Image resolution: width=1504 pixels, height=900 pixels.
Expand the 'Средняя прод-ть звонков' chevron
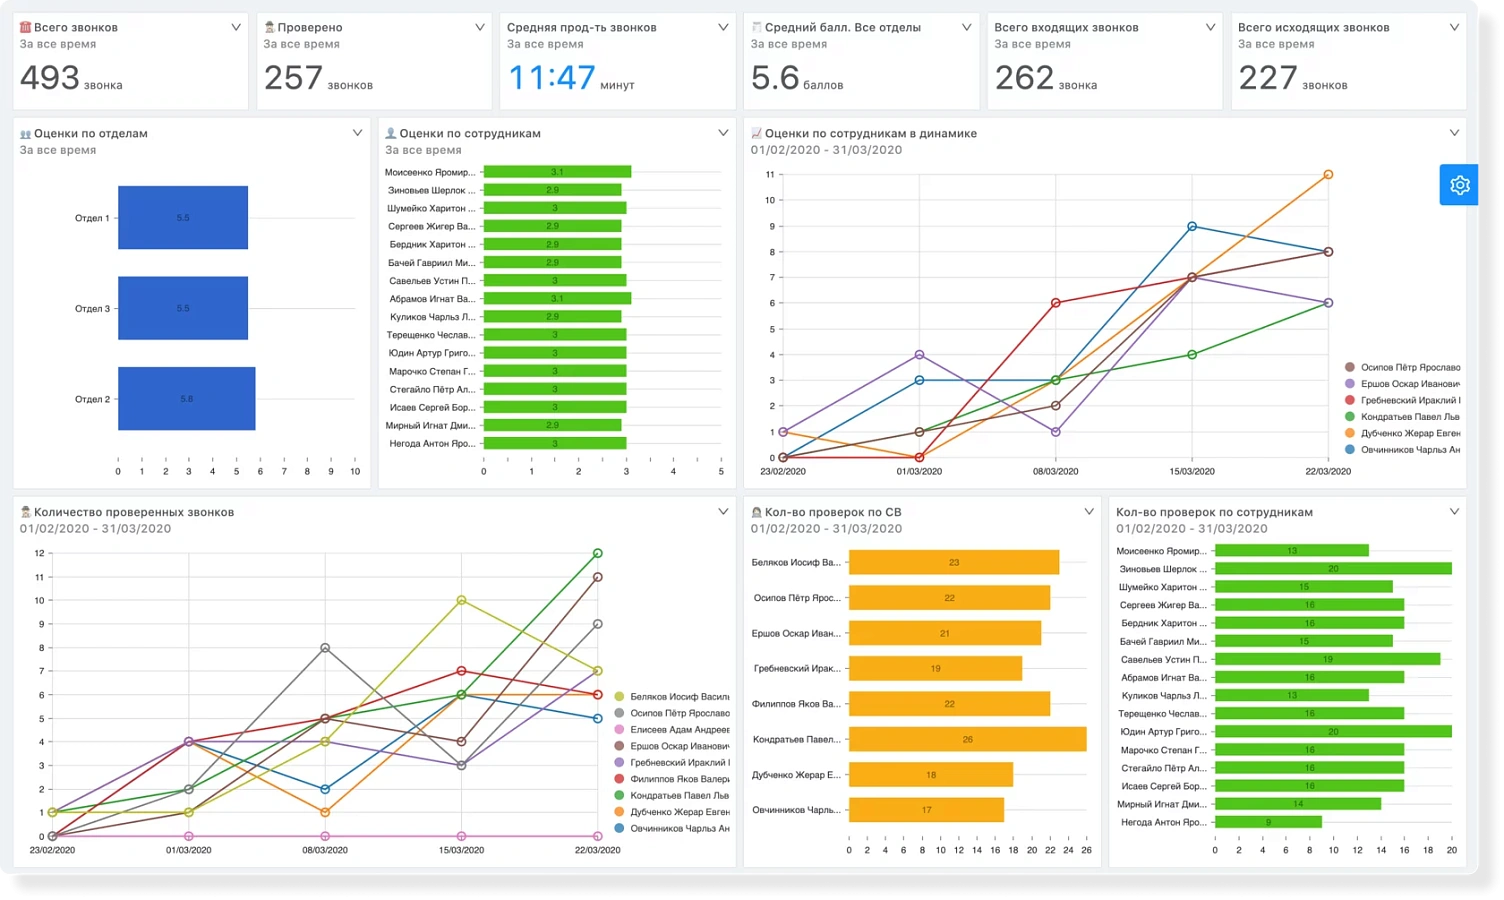pyautogui.click(x=723, y=27)
